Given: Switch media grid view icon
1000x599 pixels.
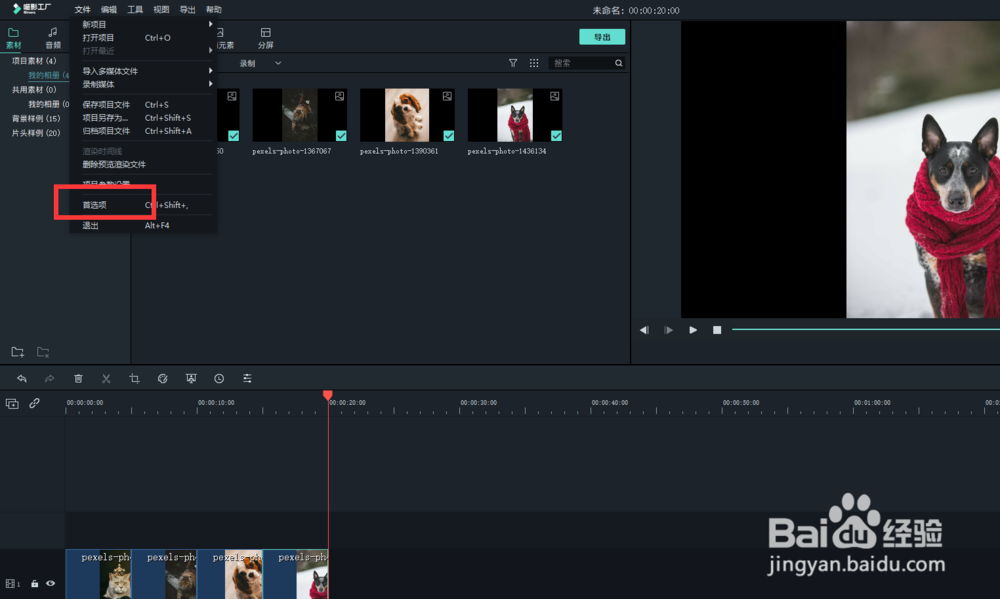Looking at the screenshot, I should tap(534, 63).
